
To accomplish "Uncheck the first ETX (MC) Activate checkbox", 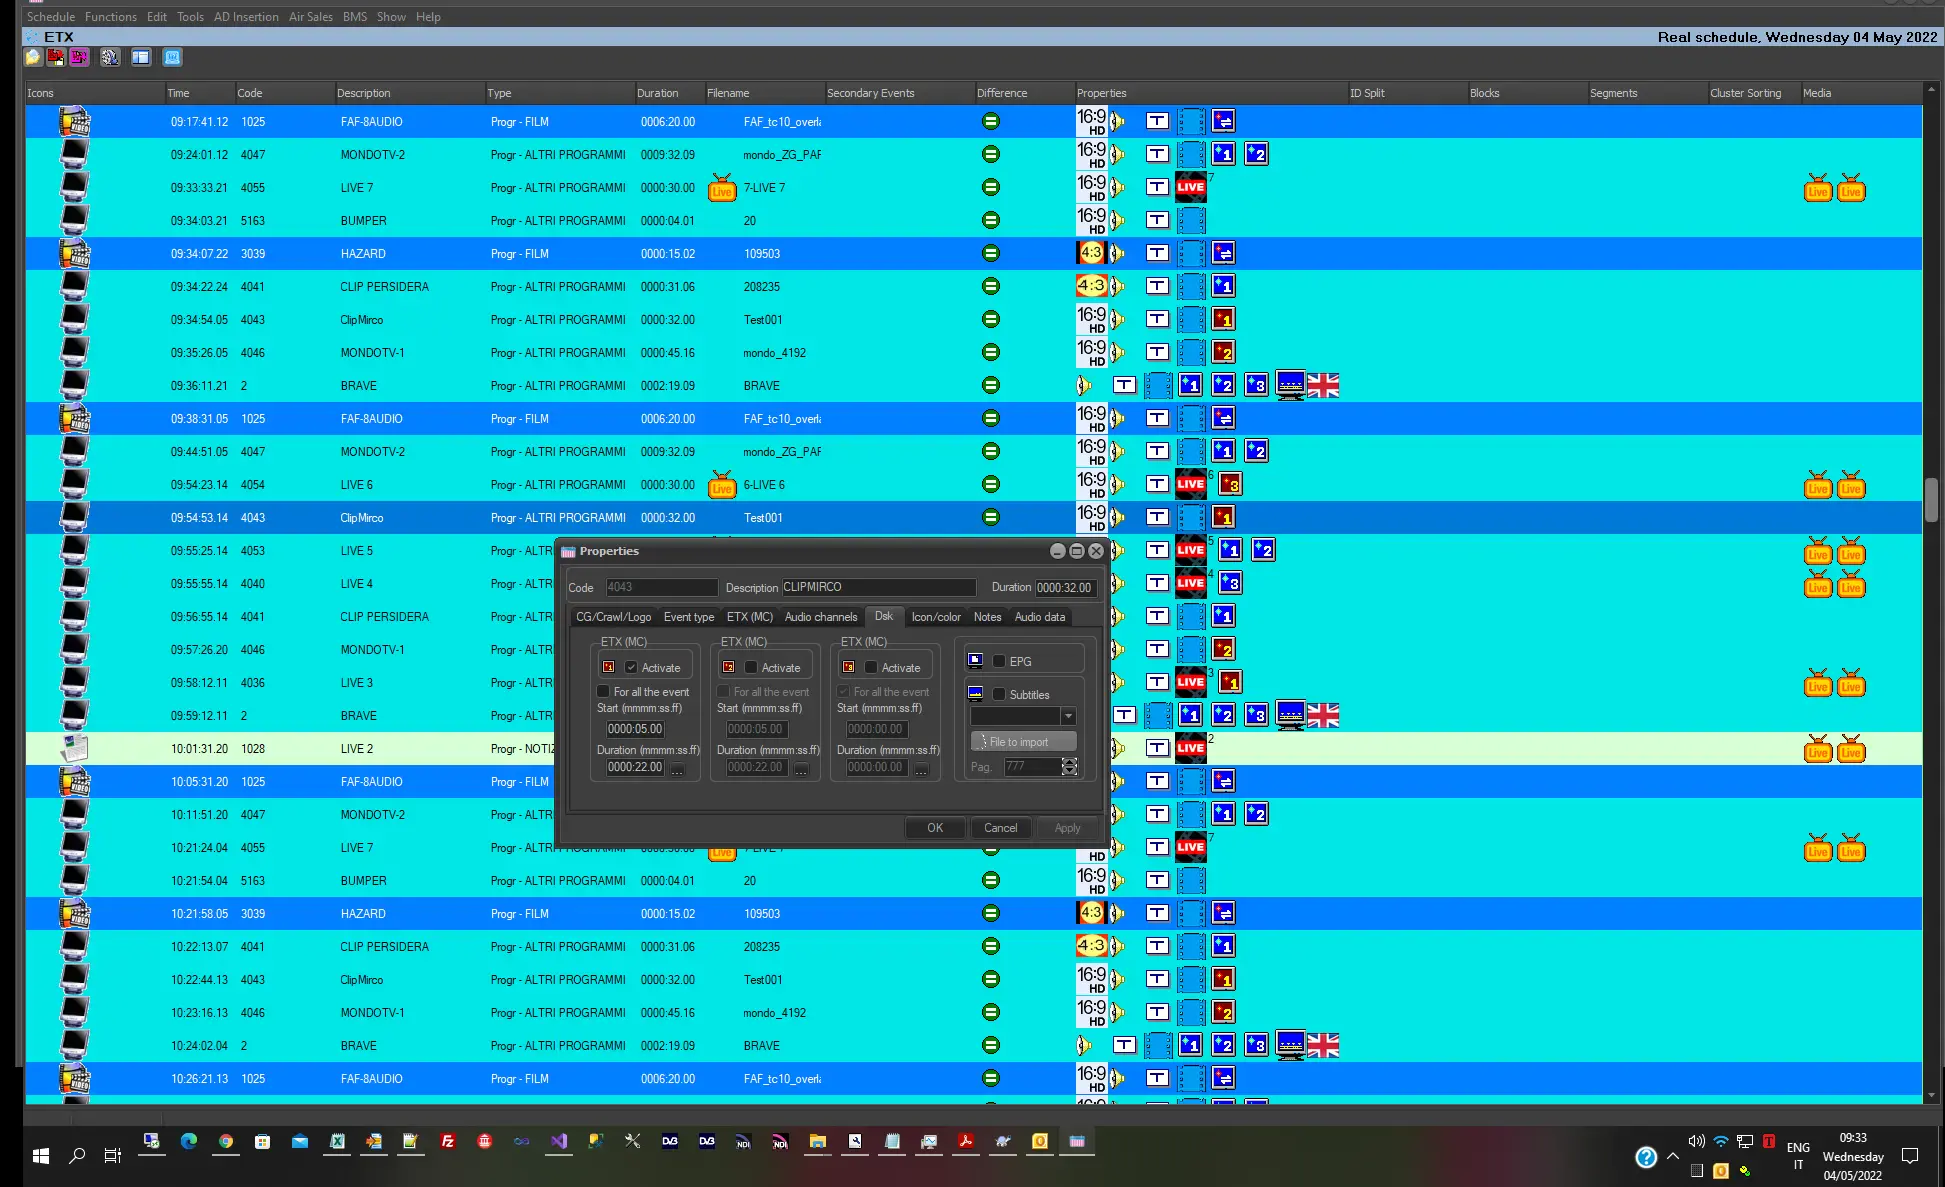I will coord(631,667).
